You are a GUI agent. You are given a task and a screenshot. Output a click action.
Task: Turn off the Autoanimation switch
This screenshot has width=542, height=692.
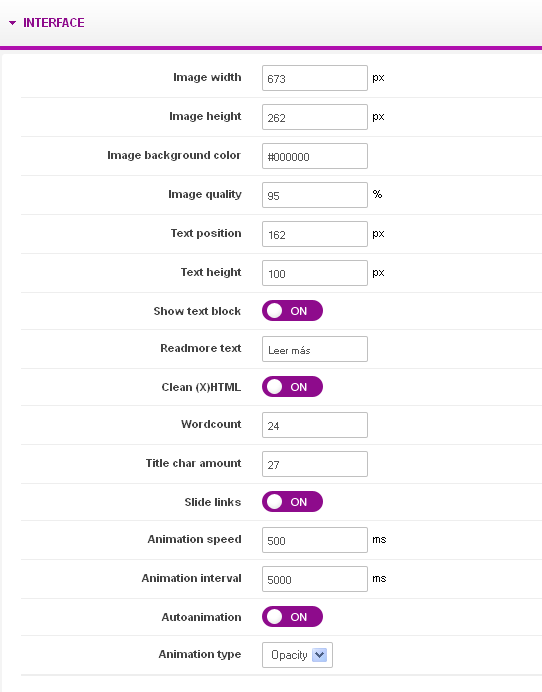point(292,617)
